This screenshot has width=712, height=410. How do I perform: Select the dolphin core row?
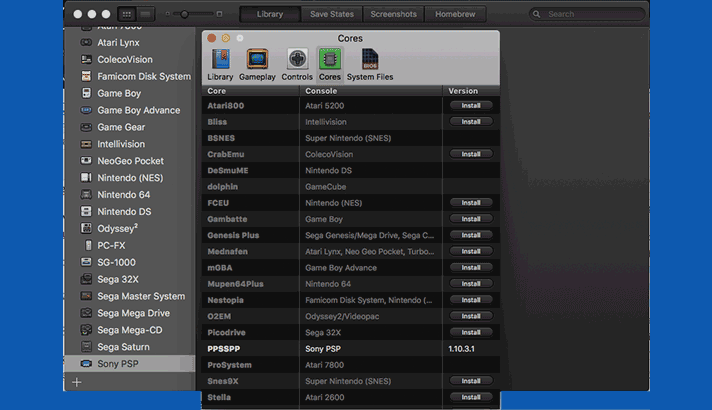(x=351, y=187)
